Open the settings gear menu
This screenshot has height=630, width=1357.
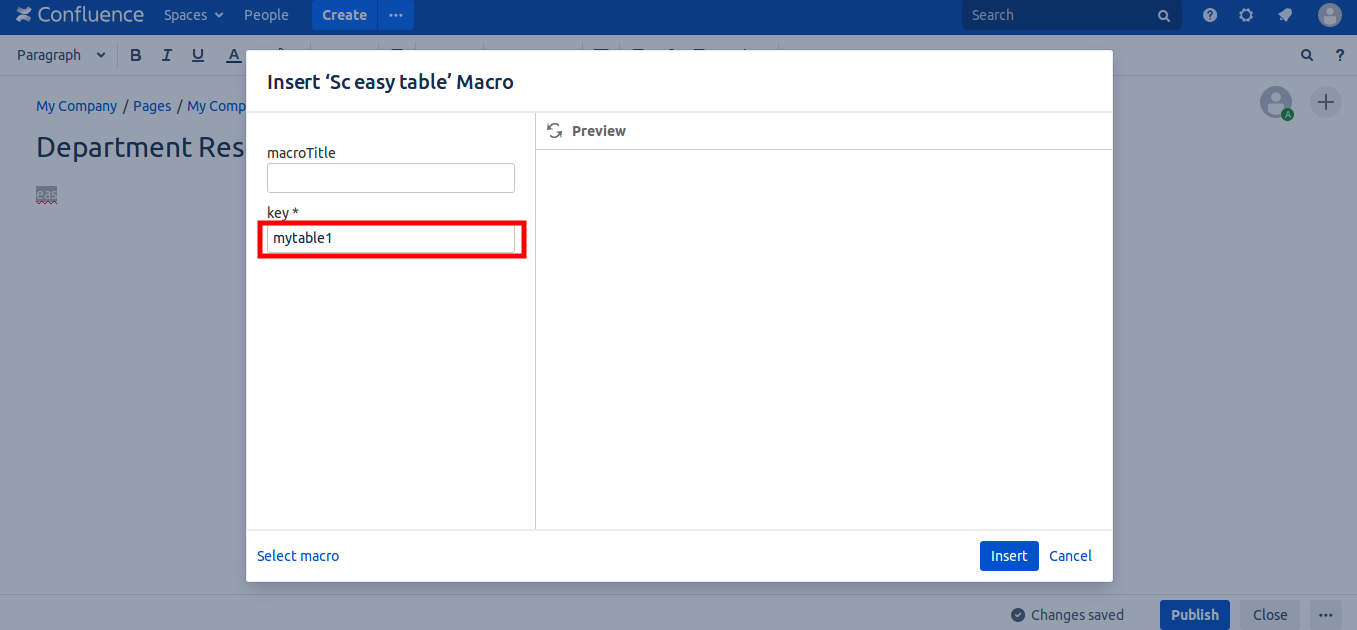pyautogui.click(x=1246, y=15)
